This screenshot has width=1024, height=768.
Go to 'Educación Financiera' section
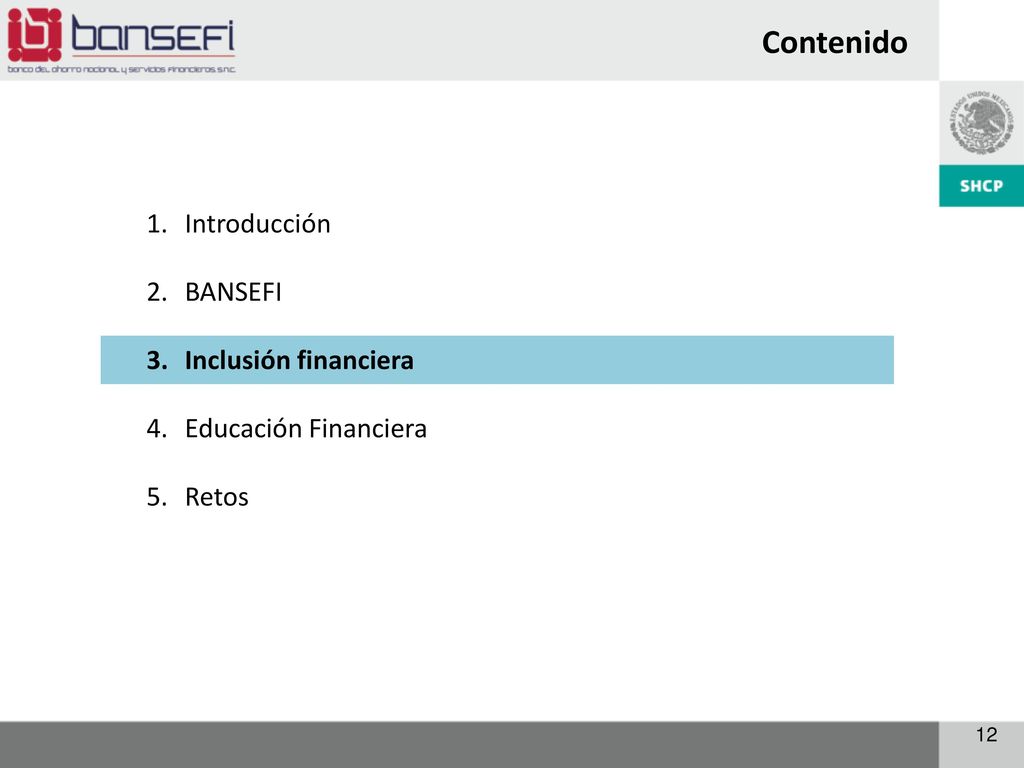click(306, 428)
